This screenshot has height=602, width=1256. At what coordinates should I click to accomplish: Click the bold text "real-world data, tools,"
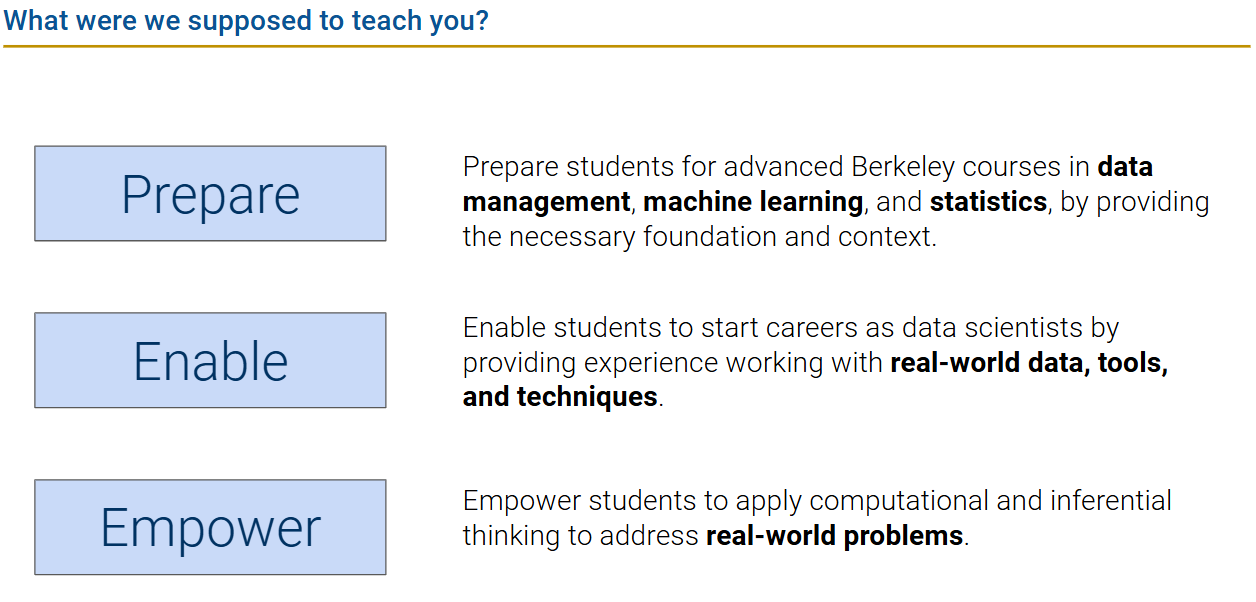click(1029, 362)
